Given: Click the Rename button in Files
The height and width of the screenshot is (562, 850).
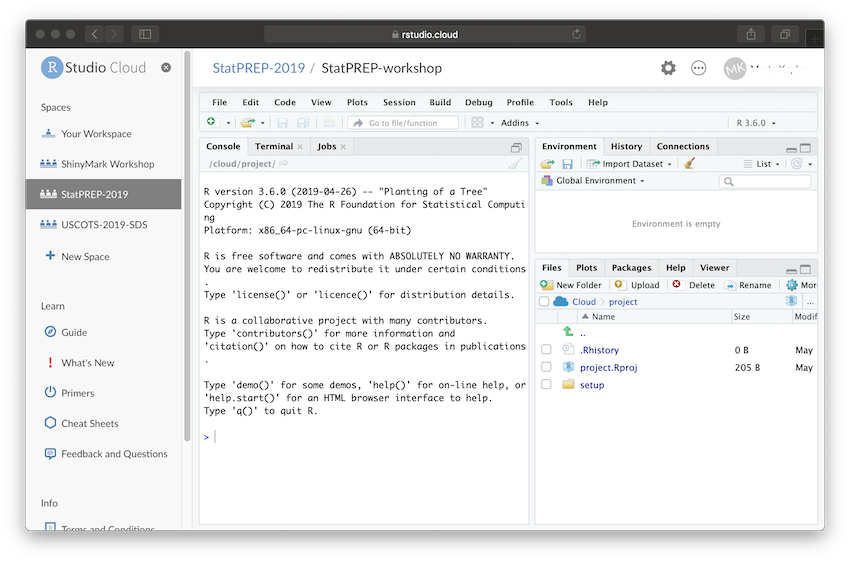Looking at the screenshot, I should coord(749,285).
